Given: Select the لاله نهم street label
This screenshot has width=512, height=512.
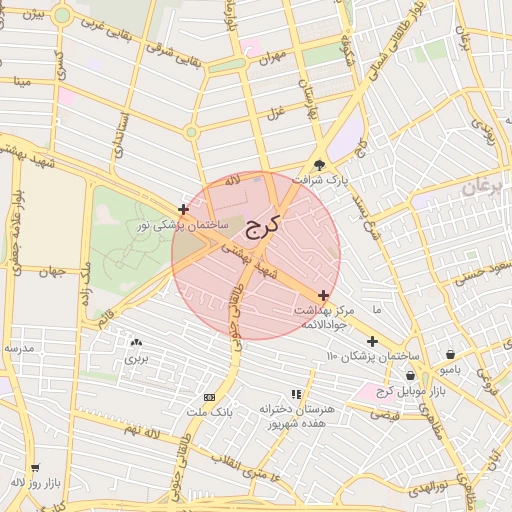Looking at the screenshot, I should [x=142, y=431].
